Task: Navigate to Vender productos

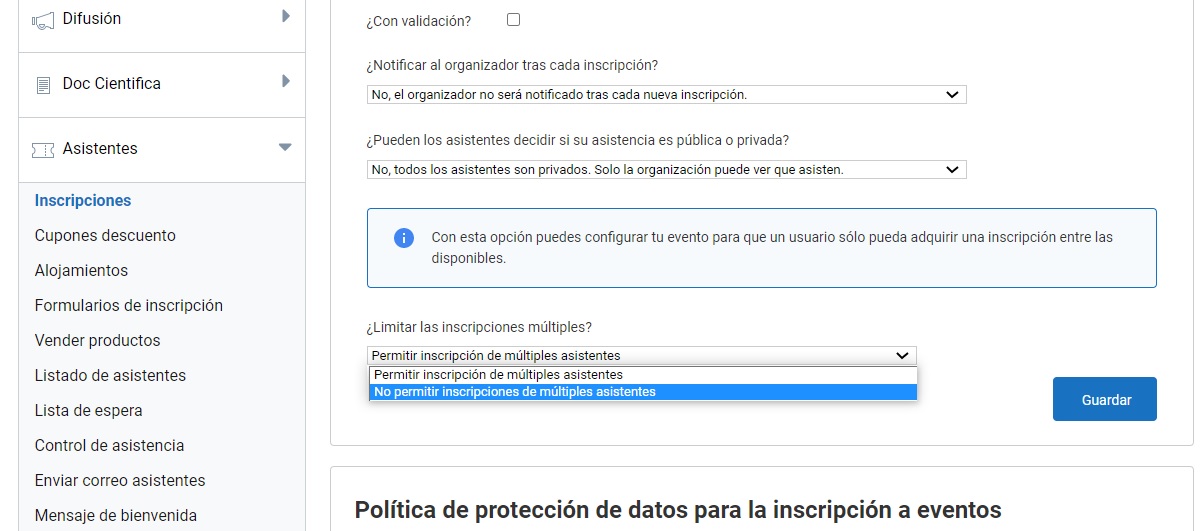Action: point(97,341)
